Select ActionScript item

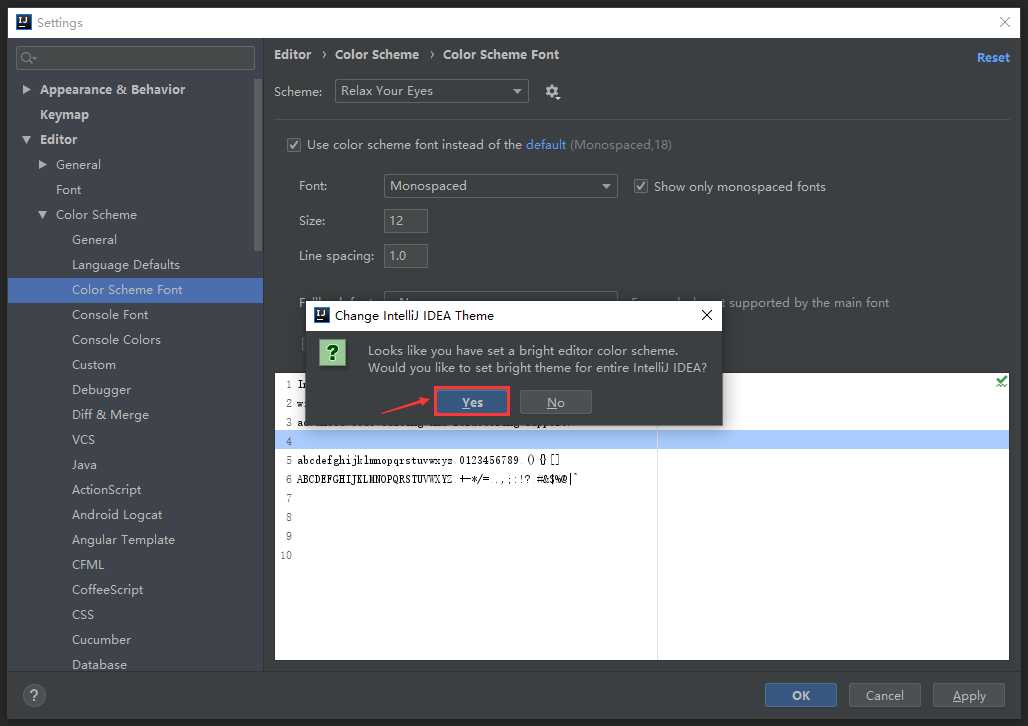[106, 490]
